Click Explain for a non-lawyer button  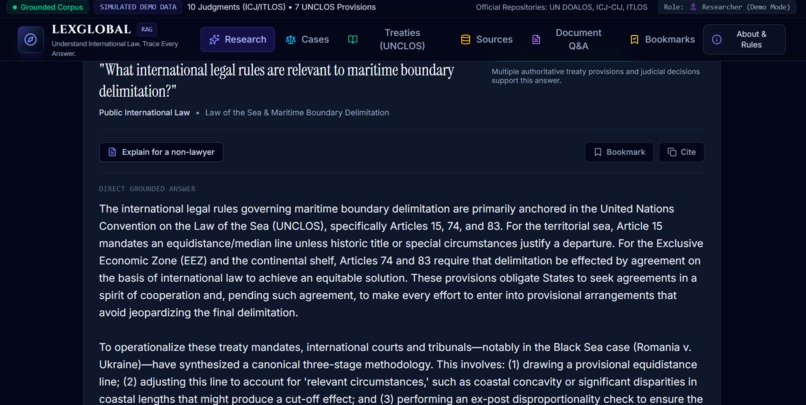click(161, 152)
